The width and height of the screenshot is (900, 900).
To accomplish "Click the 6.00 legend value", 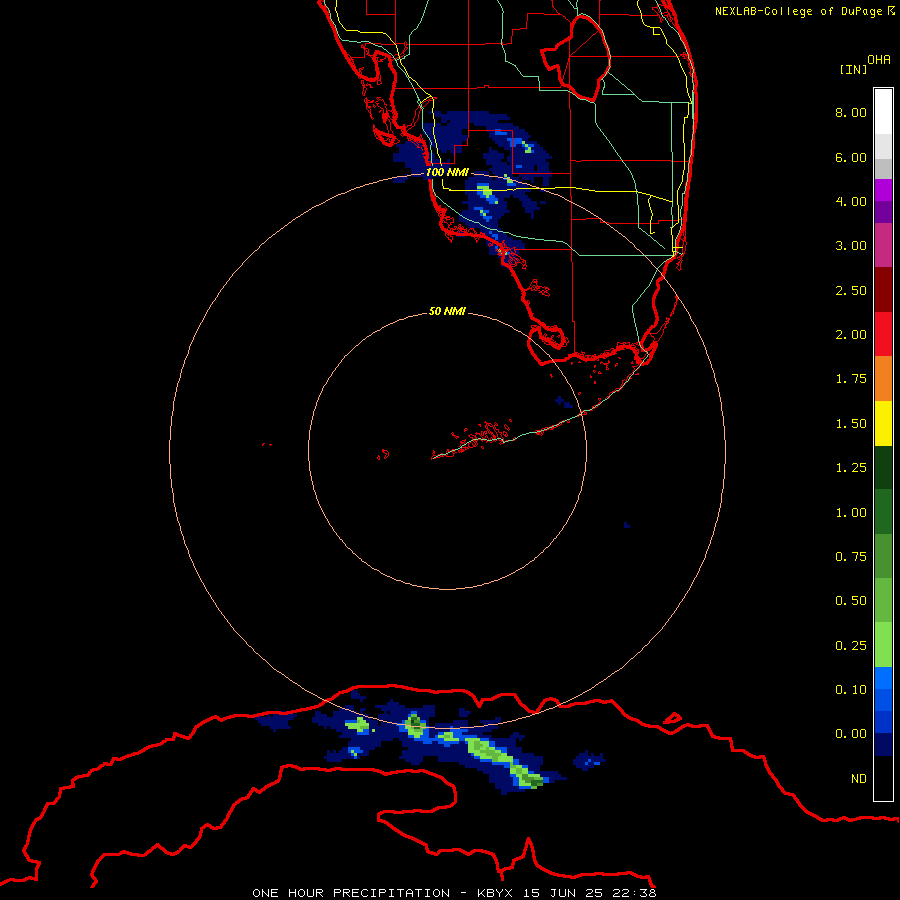I will coord(851,157).
